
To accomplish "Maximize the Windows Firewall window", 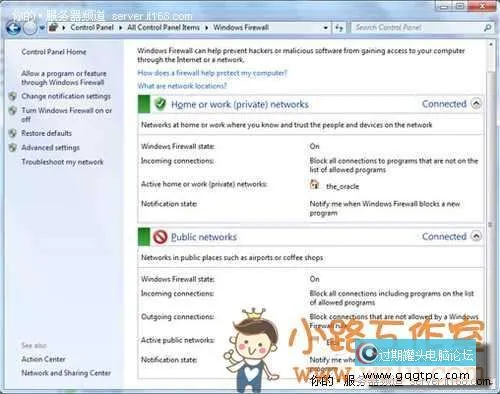I will [x=460, y=6].
